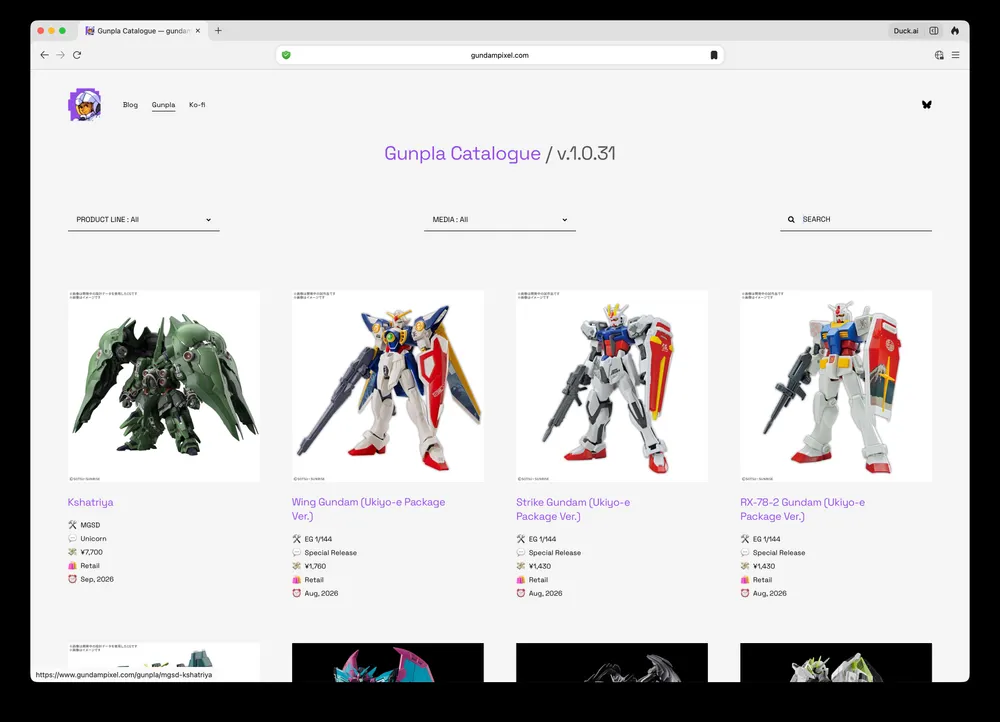This screenshot has height=722, width=1000.
Task: Open Strike Gundam (Ukiyo-e Package Ver.) link
Action: click(573, 509)
